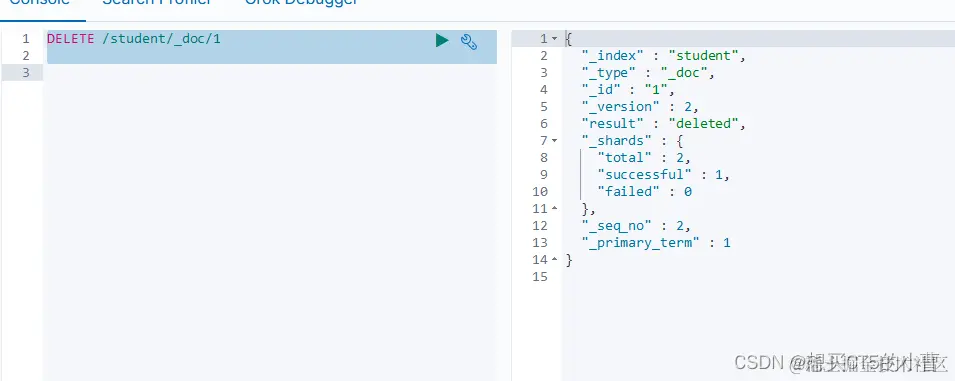The height and width of the screenshot is (381, 955).
Task: Click the "result" : "deleted" line
Action: click(x=664, y=124)
